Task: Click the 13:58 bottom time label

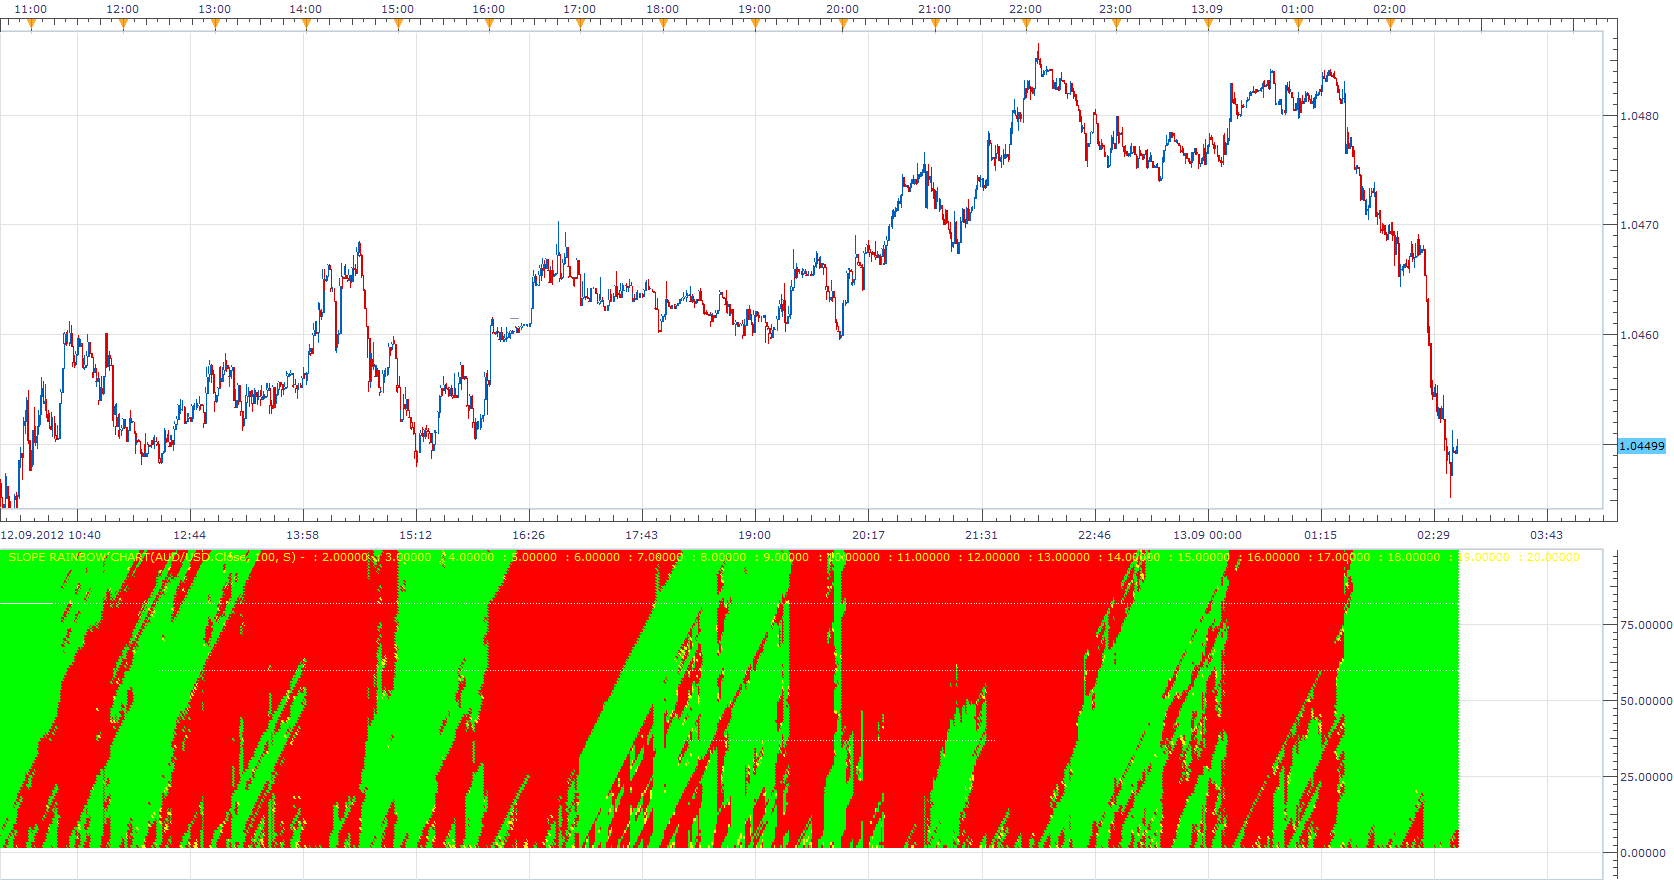Action: (303, 535)
